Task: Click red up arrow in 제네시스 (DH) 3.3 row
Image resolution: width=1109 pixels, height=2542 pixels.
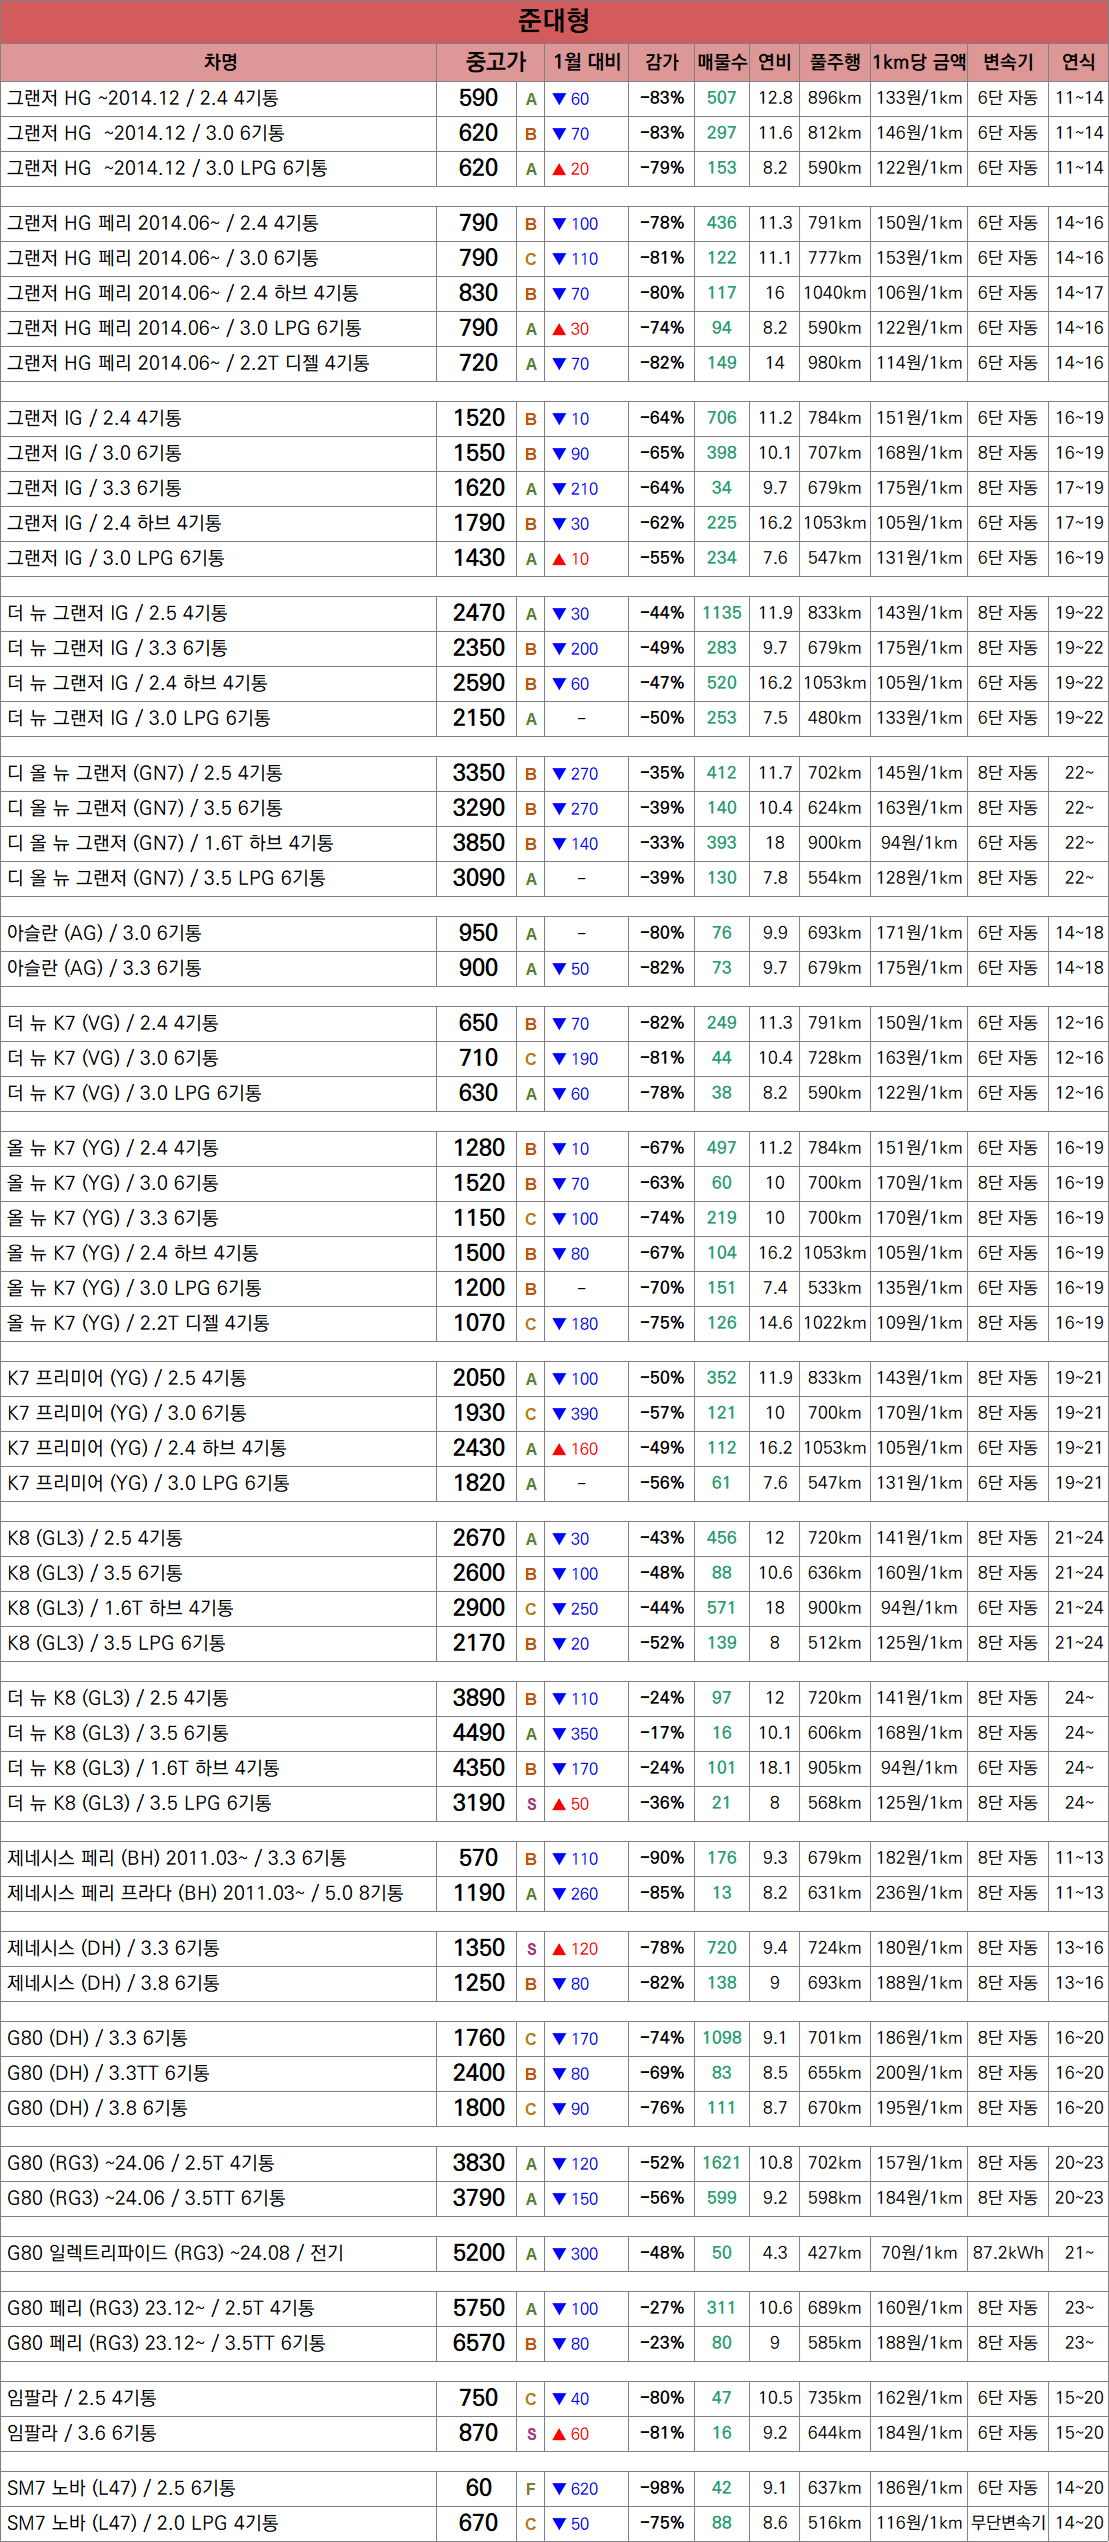Action: coord(560,1949)
